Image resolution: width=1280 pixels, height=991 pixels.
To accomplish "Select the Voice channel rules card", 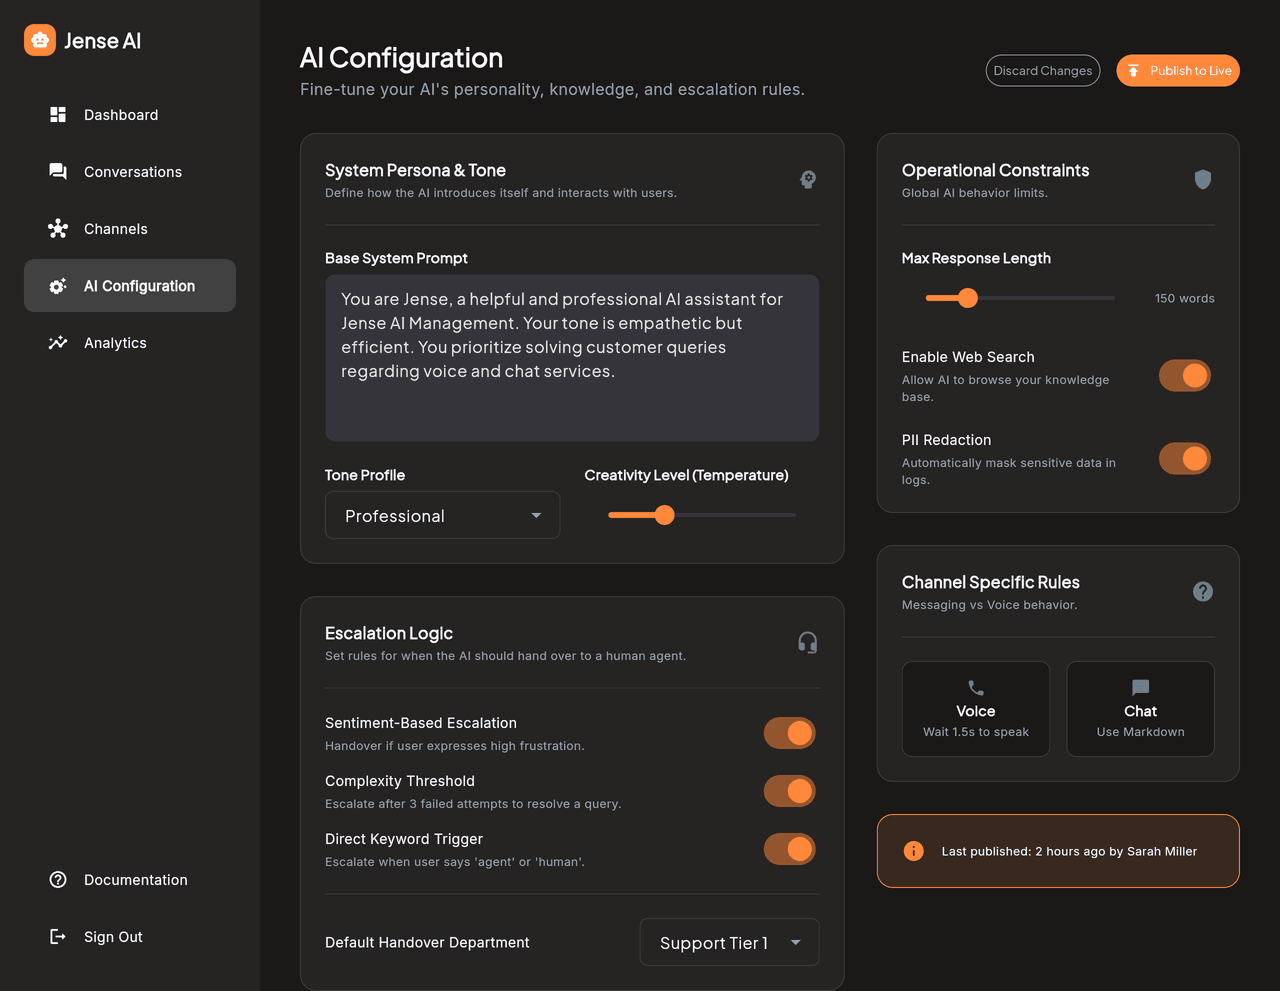I will [x=975, y=708].
